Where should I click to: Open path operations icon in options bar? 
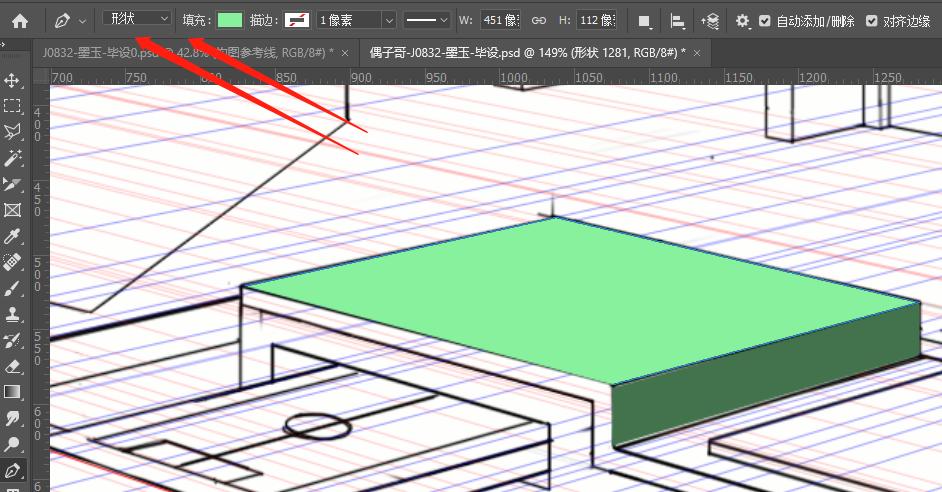coord(645,20)
